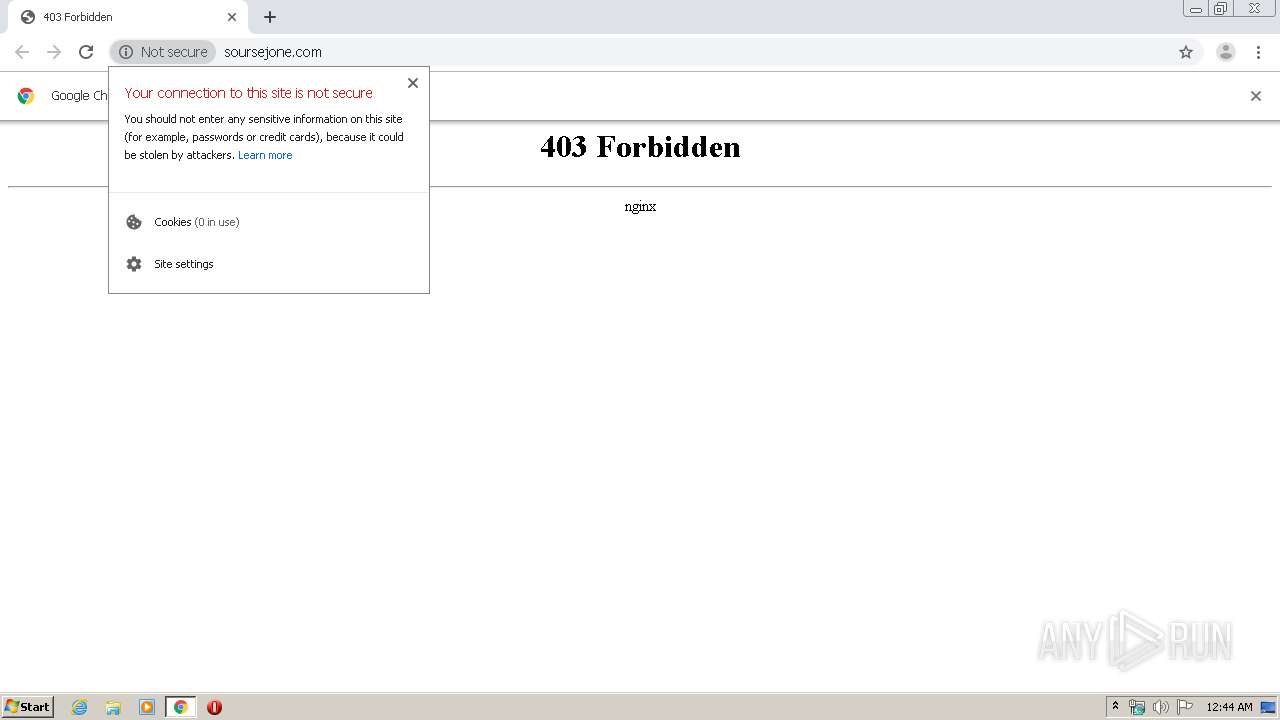Click the 12:44 AM clock

[1229, 707]
